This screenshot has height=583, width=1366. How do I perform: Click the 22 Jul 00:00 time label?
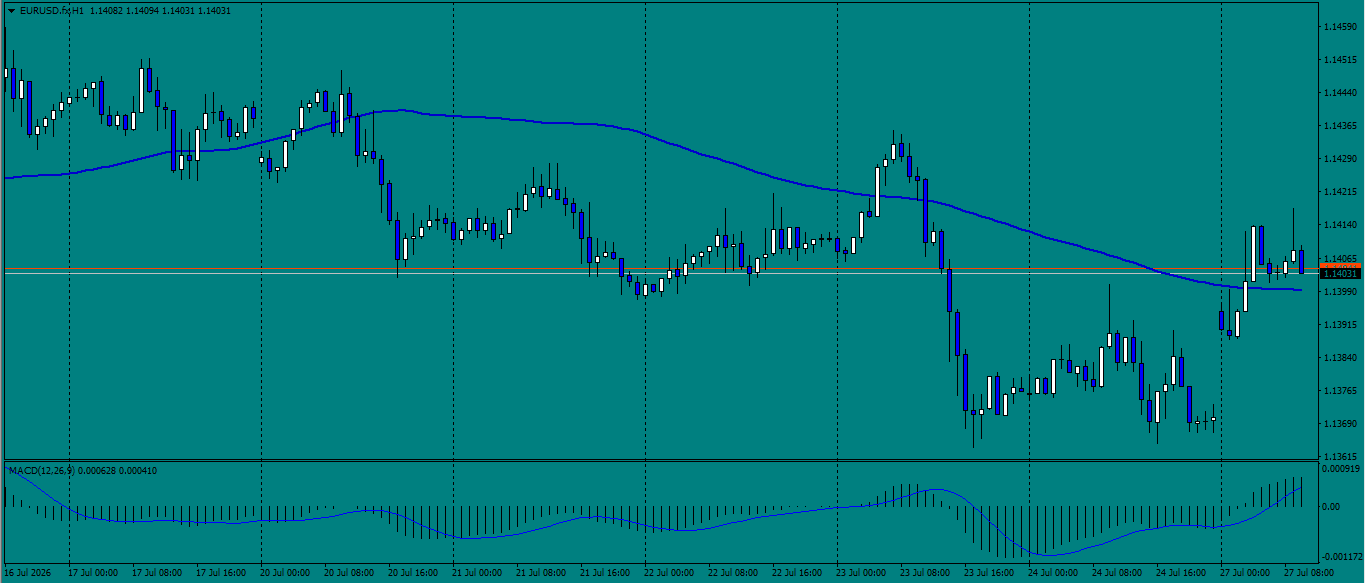pyautogui.click(x=669, y=574)
